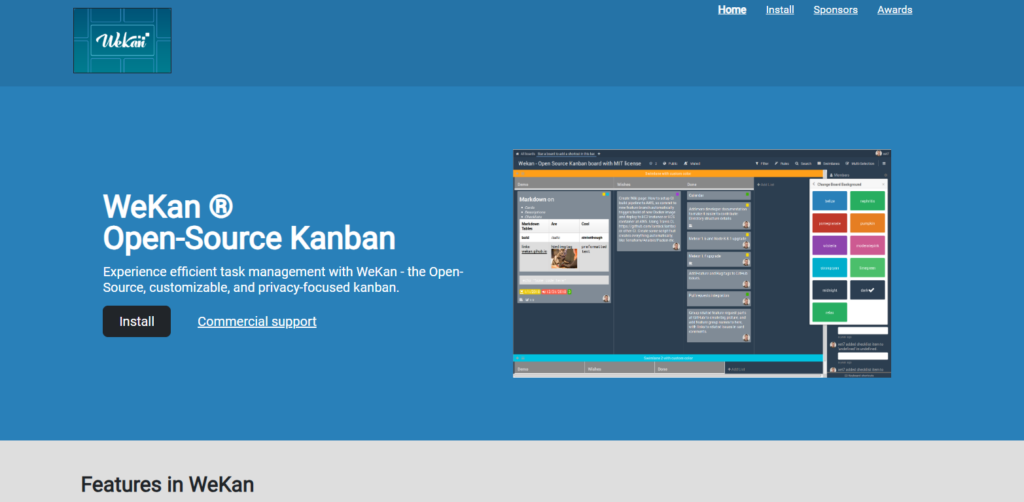Click the cat image in the Markdown card

(563, 257)
